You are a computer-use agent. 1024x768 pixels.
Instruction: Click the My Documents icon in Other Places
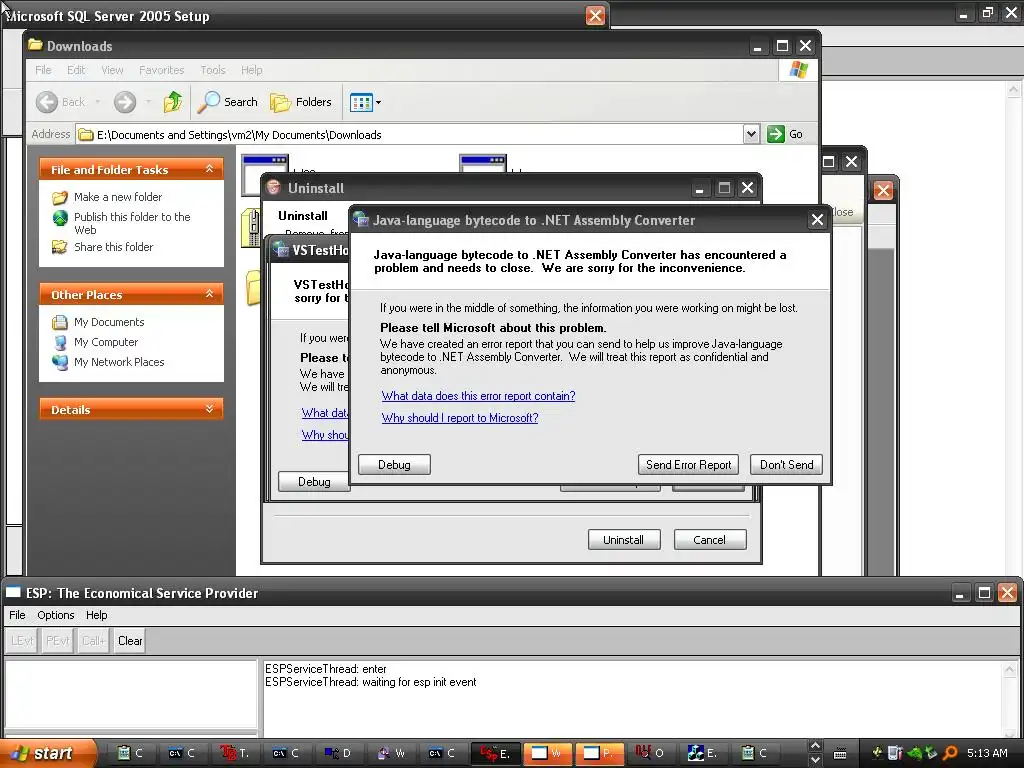60,322
